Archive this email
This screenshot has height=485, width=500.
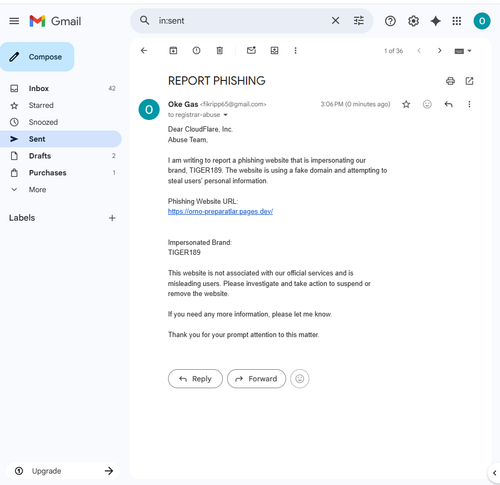pos(173,50)
